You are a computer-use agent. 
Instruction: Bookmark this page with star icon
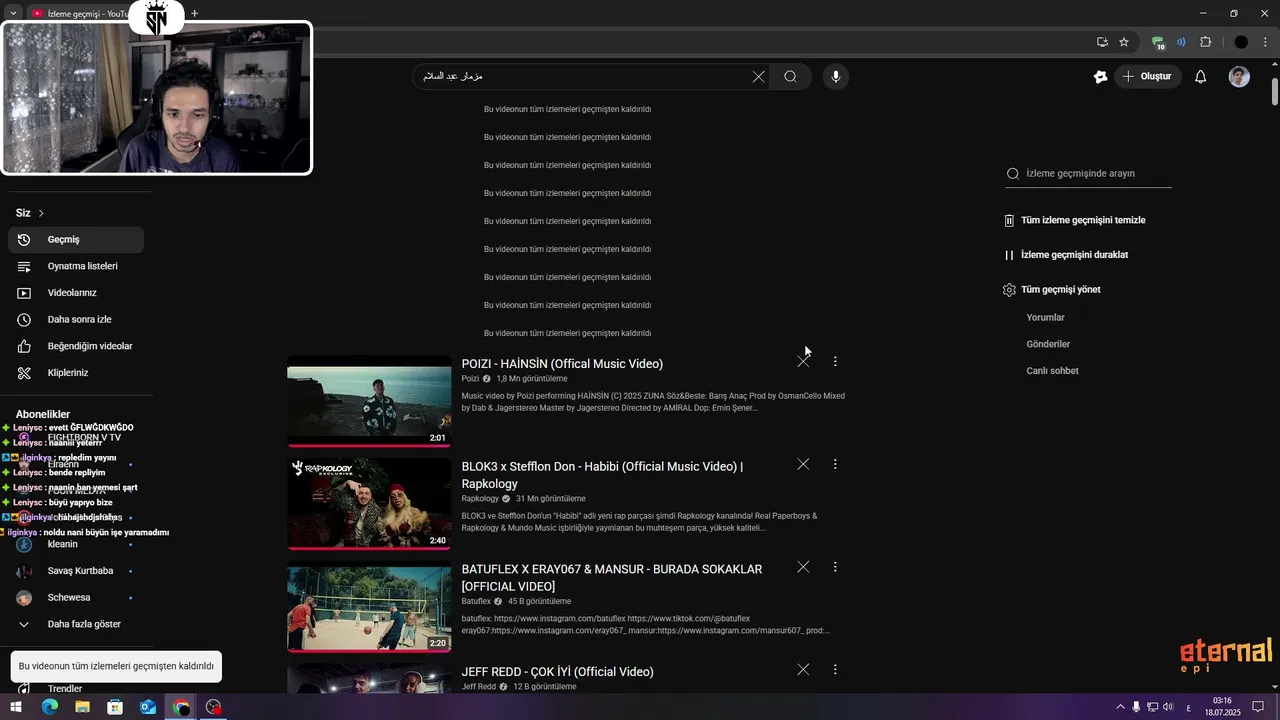[1124, 42]
